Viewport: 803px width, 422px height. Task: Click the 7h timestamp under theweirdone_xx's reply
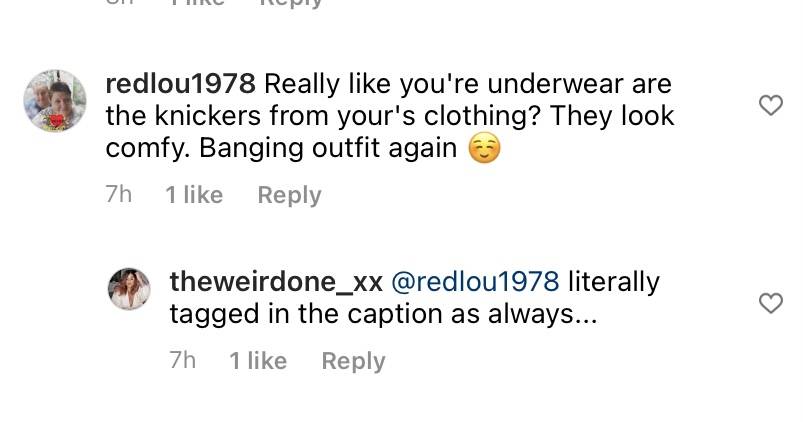pyautogui.click(x=183, y=361)
